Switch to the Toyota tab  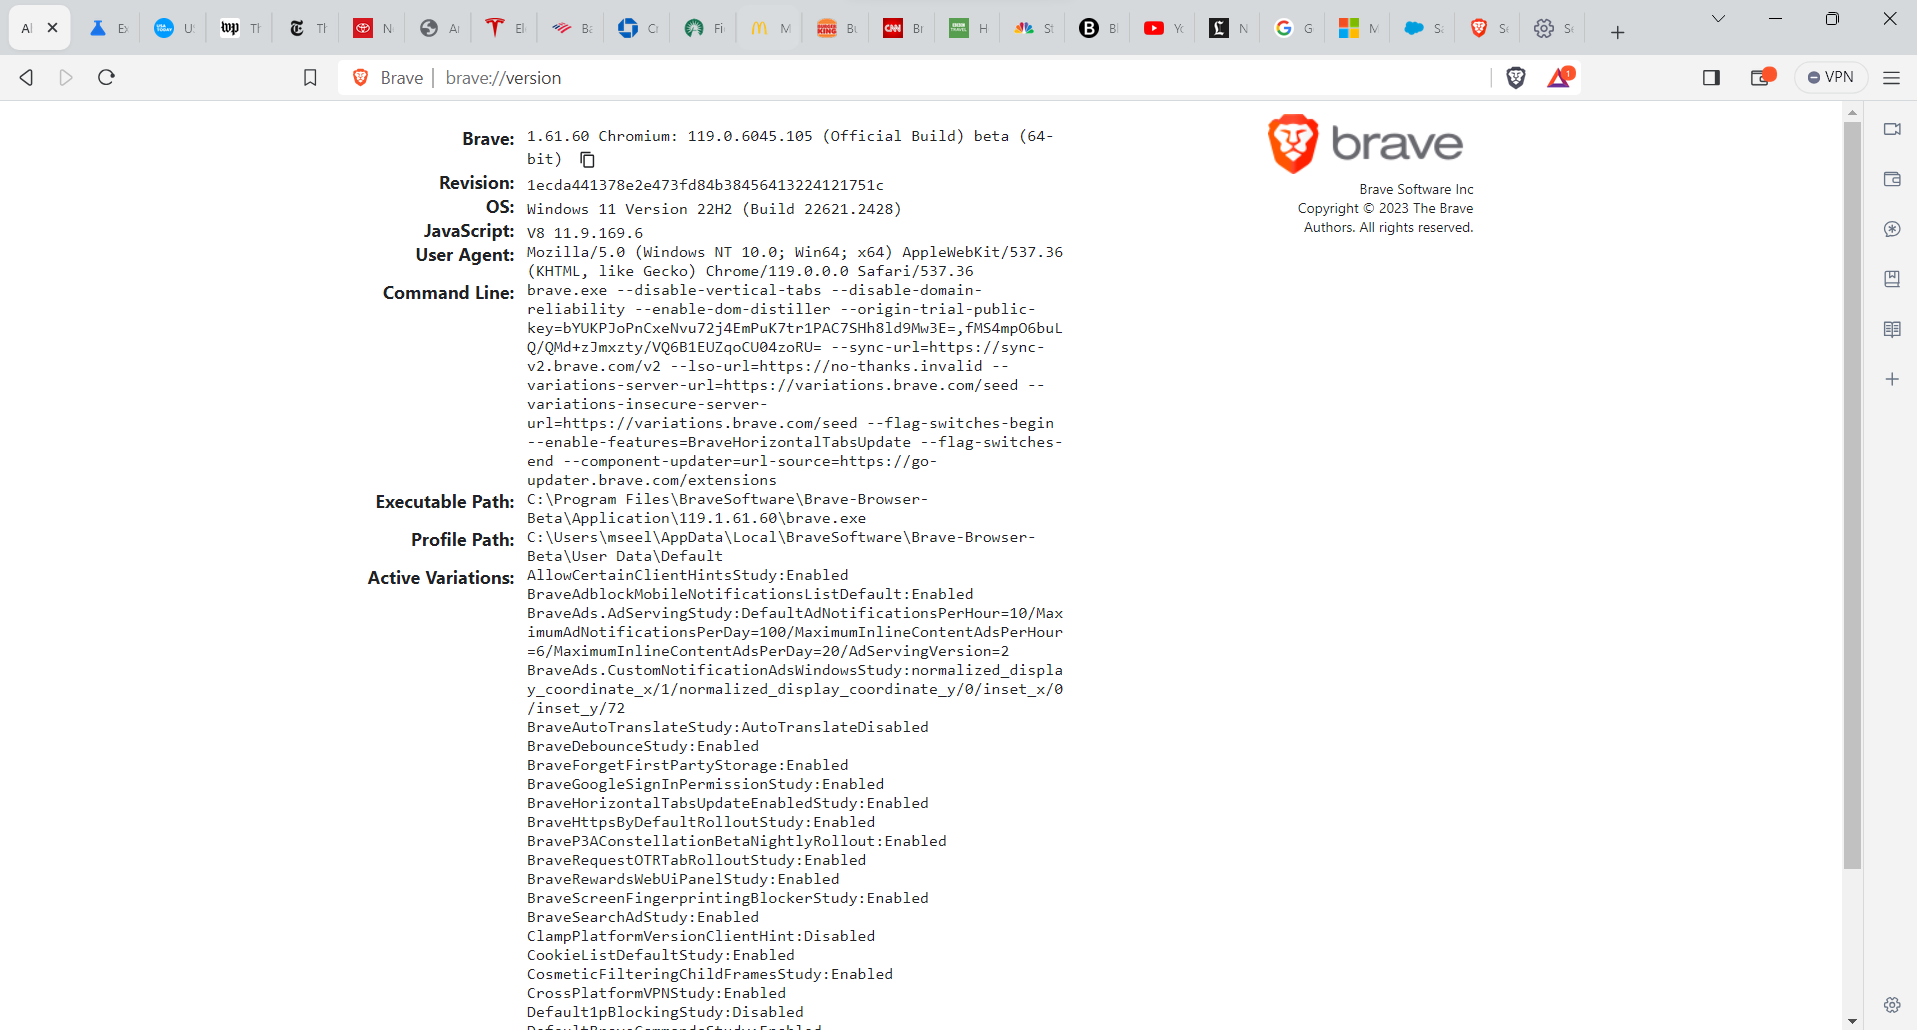click(x=372, y=28)
